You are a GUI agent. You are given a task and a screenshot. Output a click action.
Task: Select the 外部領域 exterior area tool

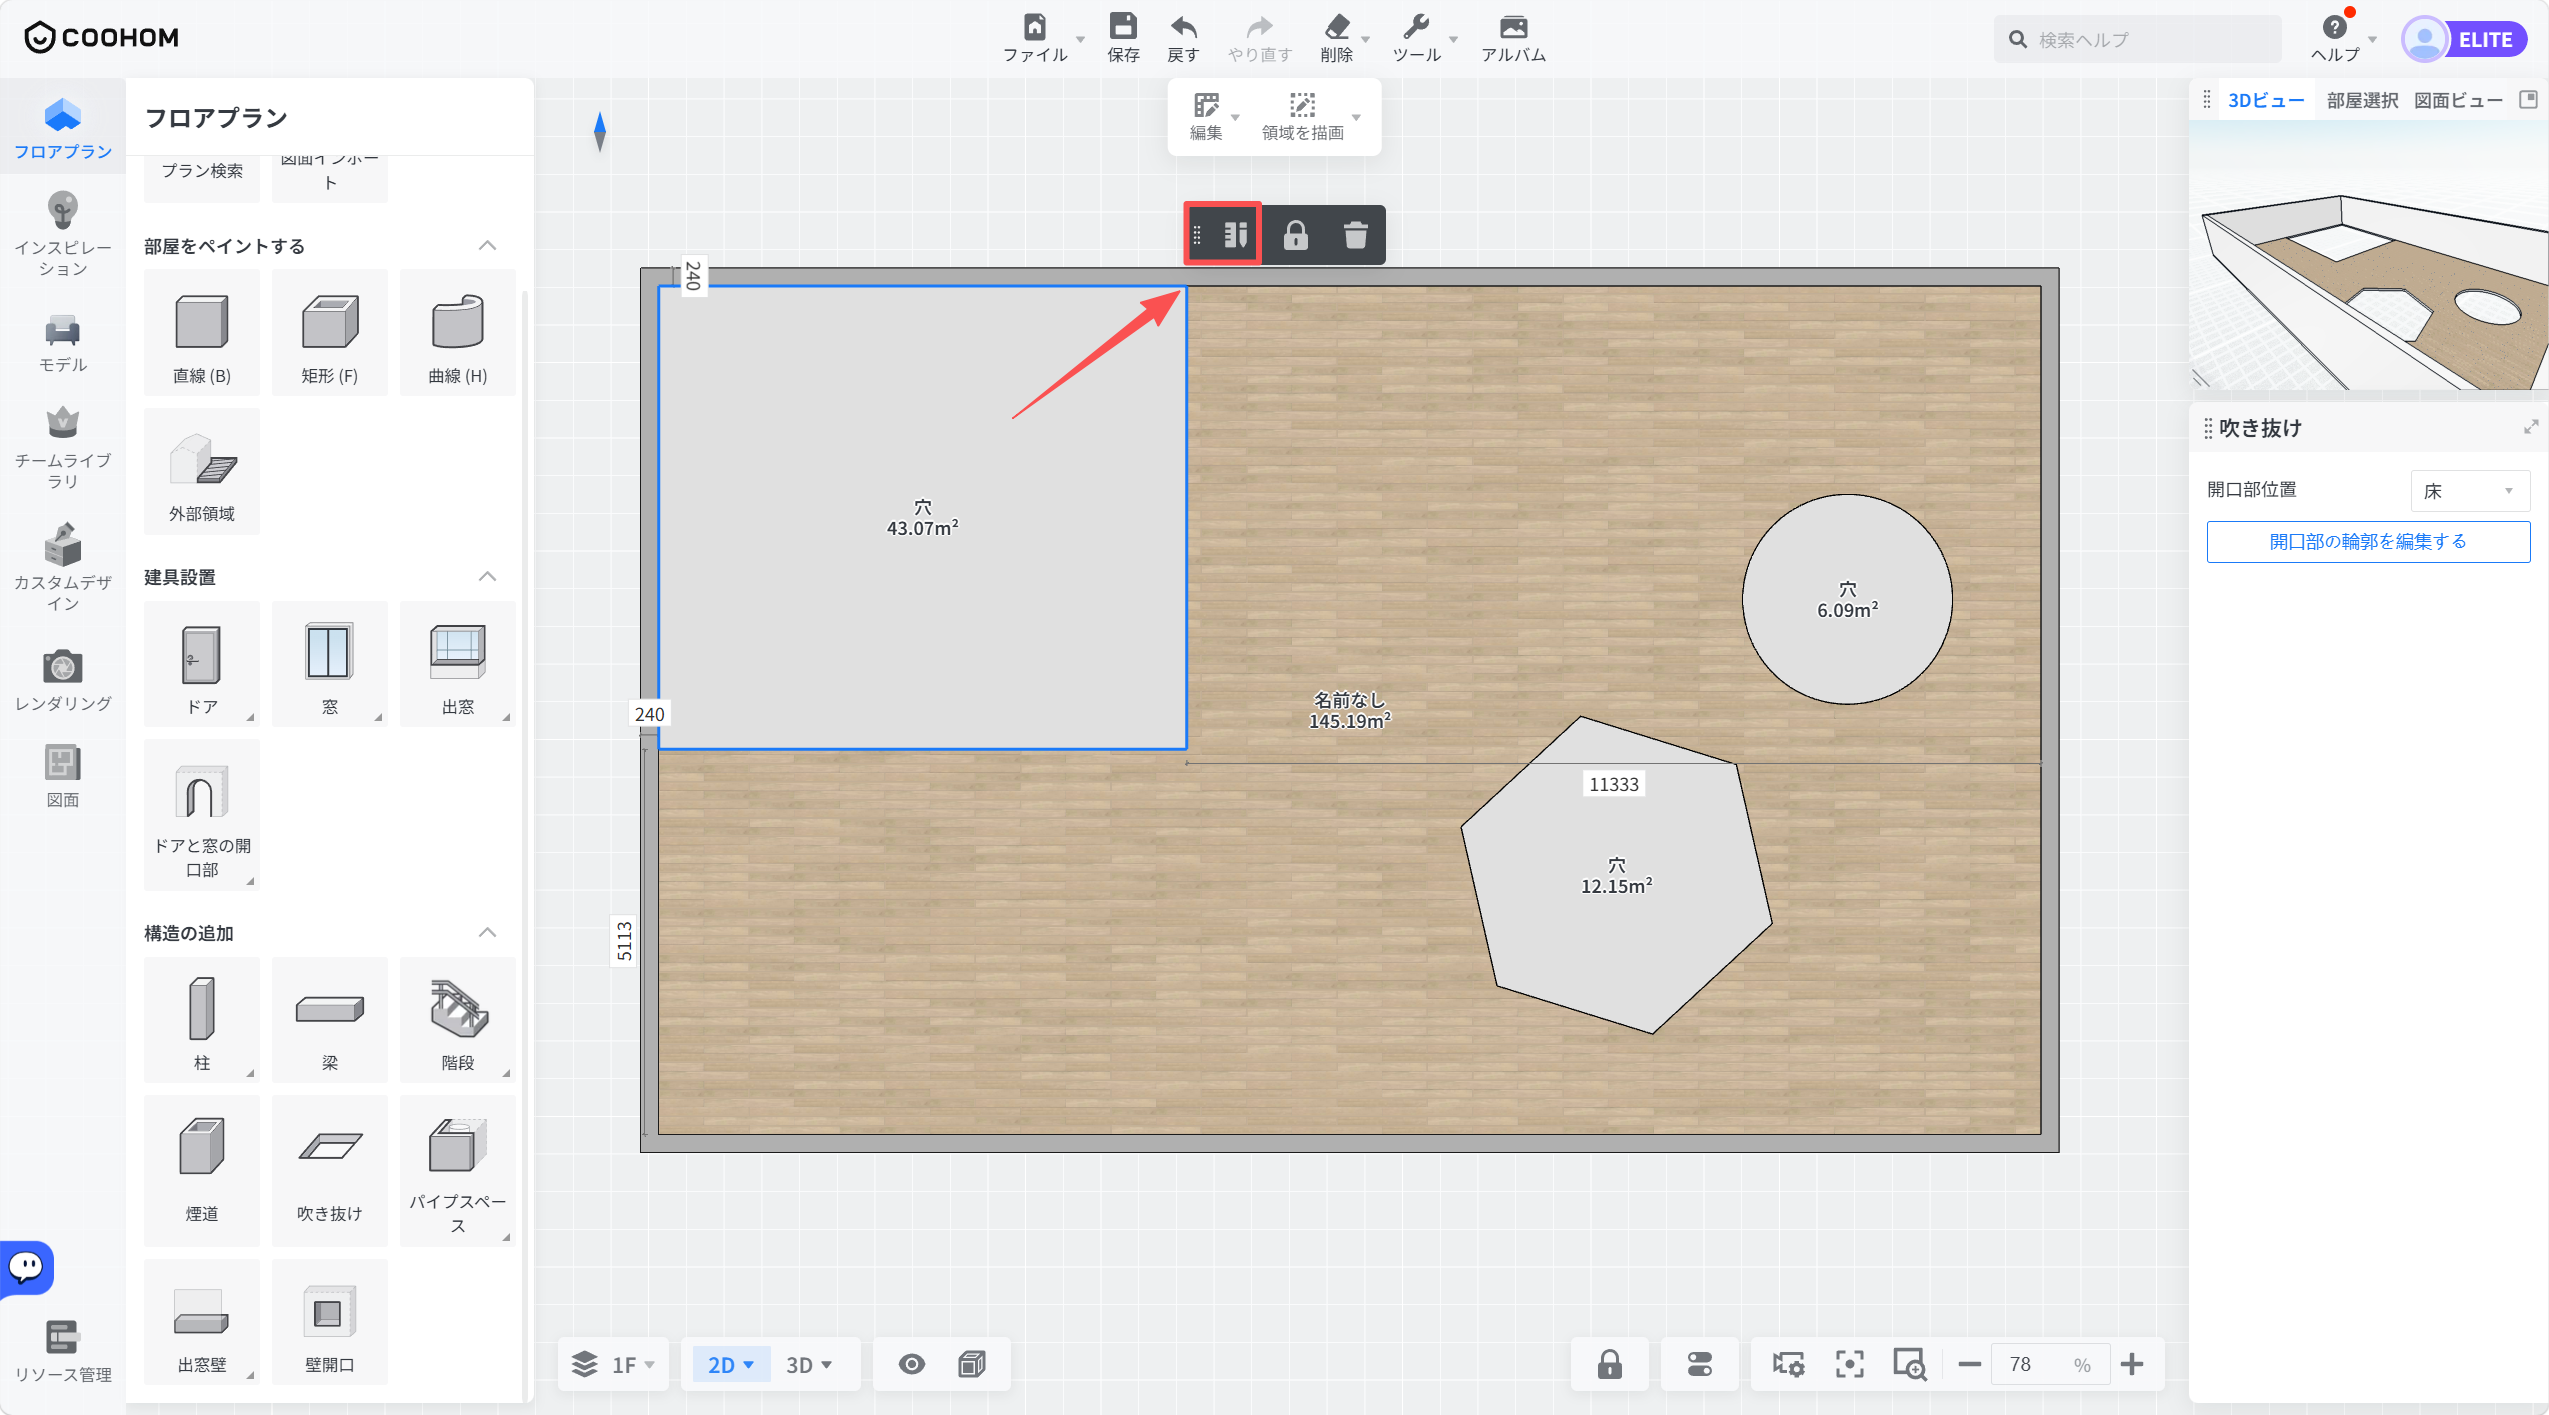202,471
